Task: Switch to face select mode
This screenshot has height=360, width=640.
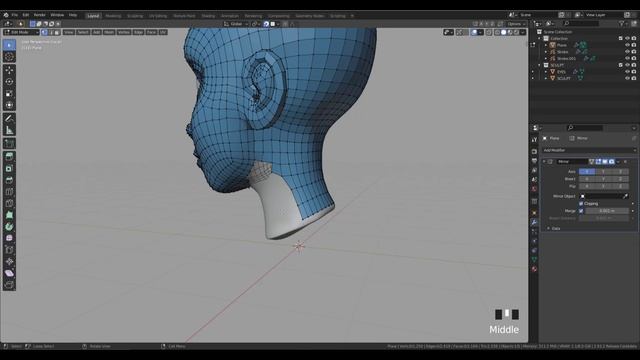Action: tap(57, 32)
